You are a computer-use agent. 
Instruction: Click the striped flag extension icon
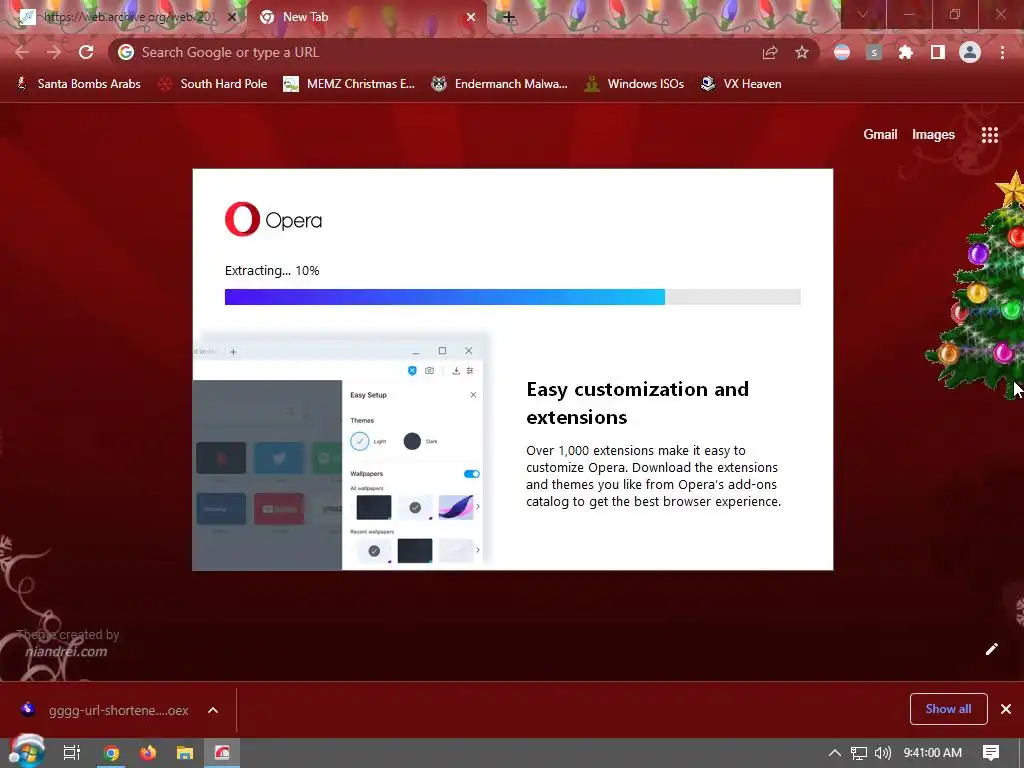842,52
